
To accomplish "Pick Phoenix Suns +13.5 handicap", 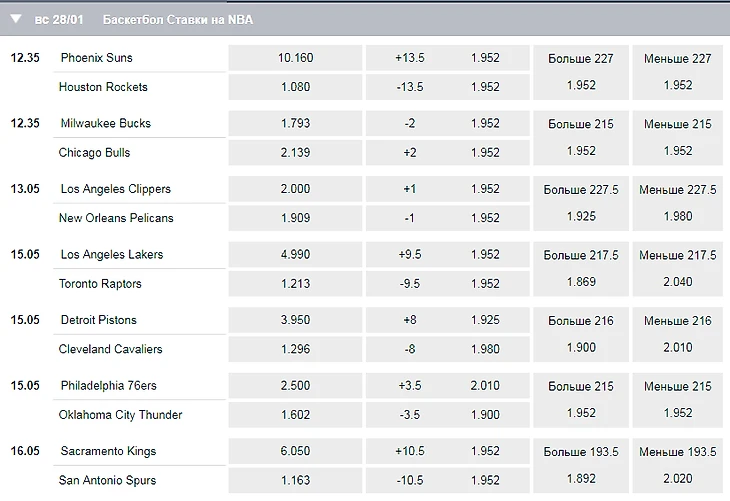I will (x=447, y=58).
